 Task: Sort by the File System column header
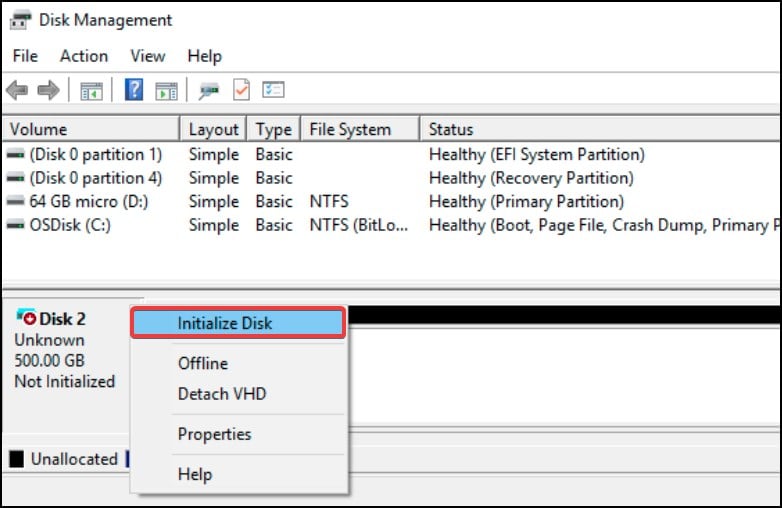tap(350, 129)
